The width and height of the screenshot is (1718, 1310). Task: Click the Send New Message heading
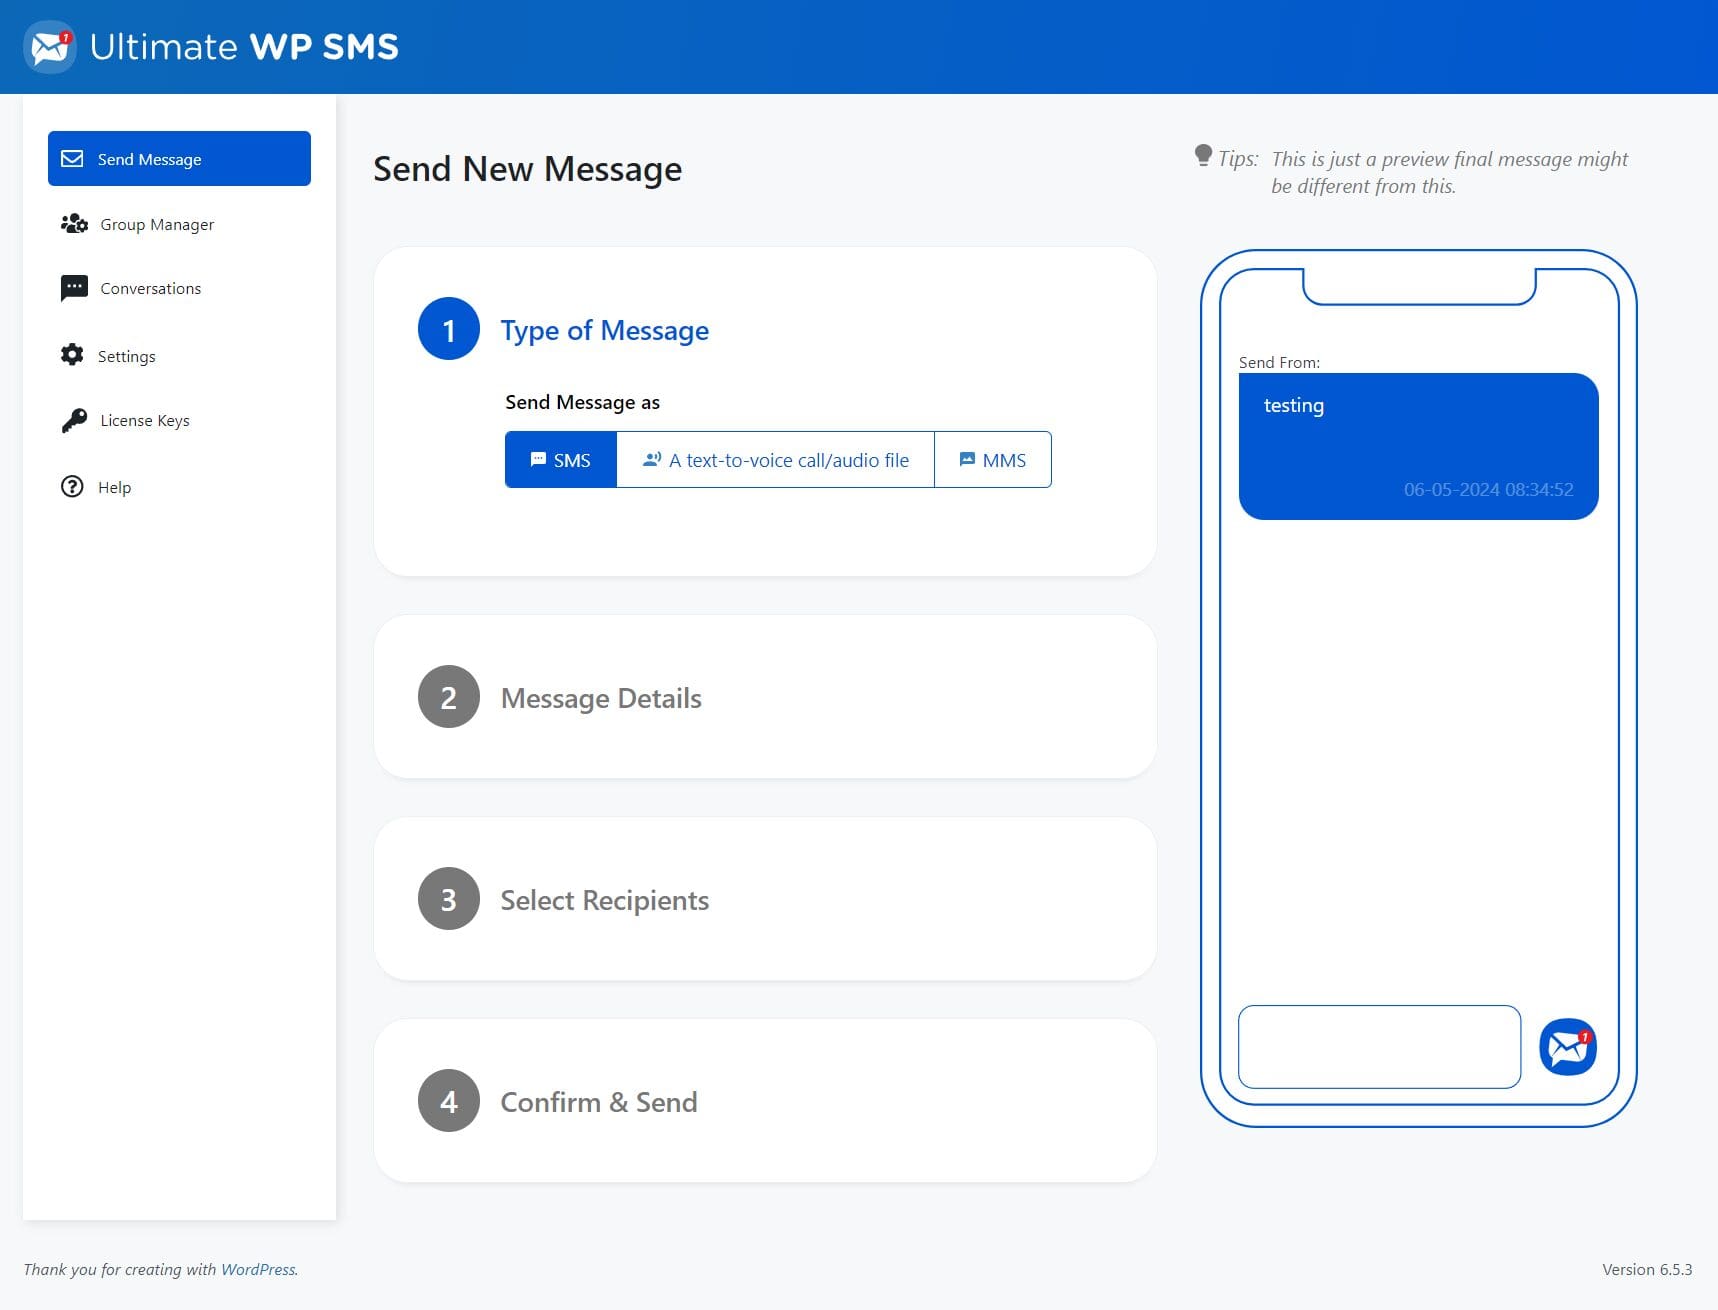point(527,169)
